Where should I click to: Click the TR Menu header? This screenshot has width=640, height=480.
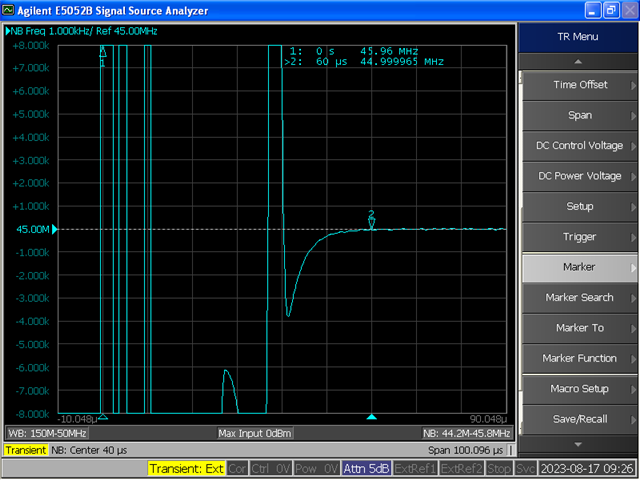(x=578, y=37)
